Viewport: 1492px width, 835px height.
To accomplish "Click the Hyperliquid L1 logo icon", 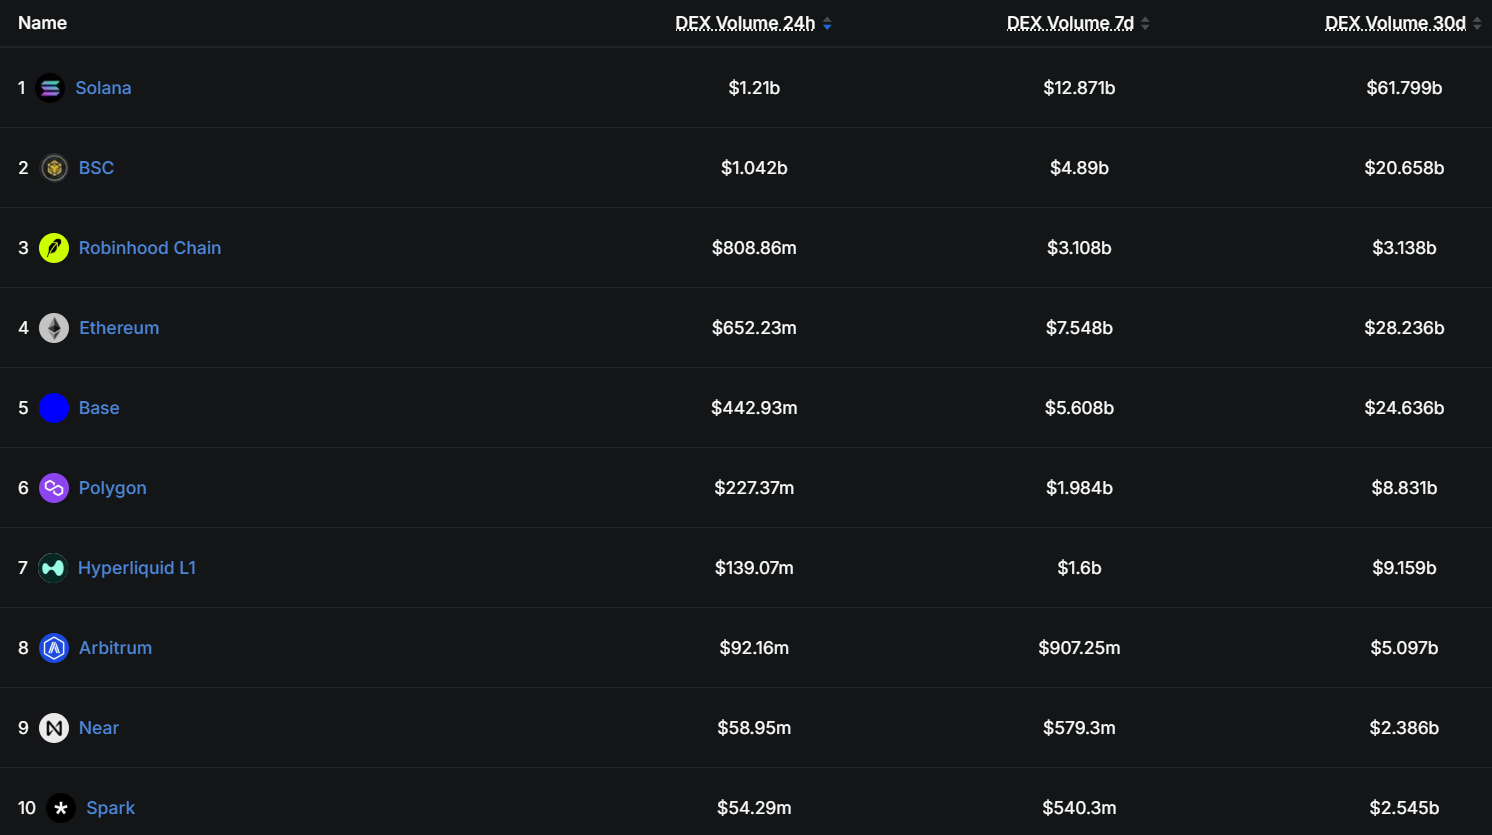I will click(53, 568).
